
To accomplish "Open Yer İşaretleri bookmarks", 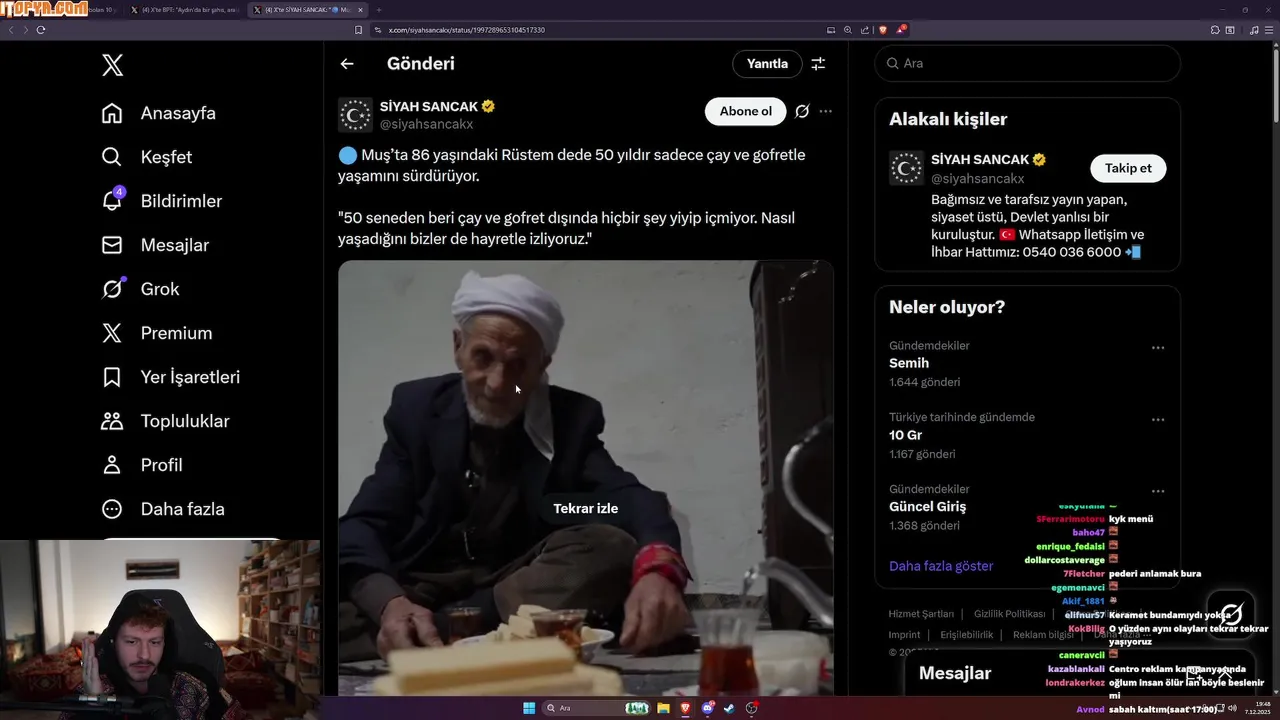I will [170, 377].
